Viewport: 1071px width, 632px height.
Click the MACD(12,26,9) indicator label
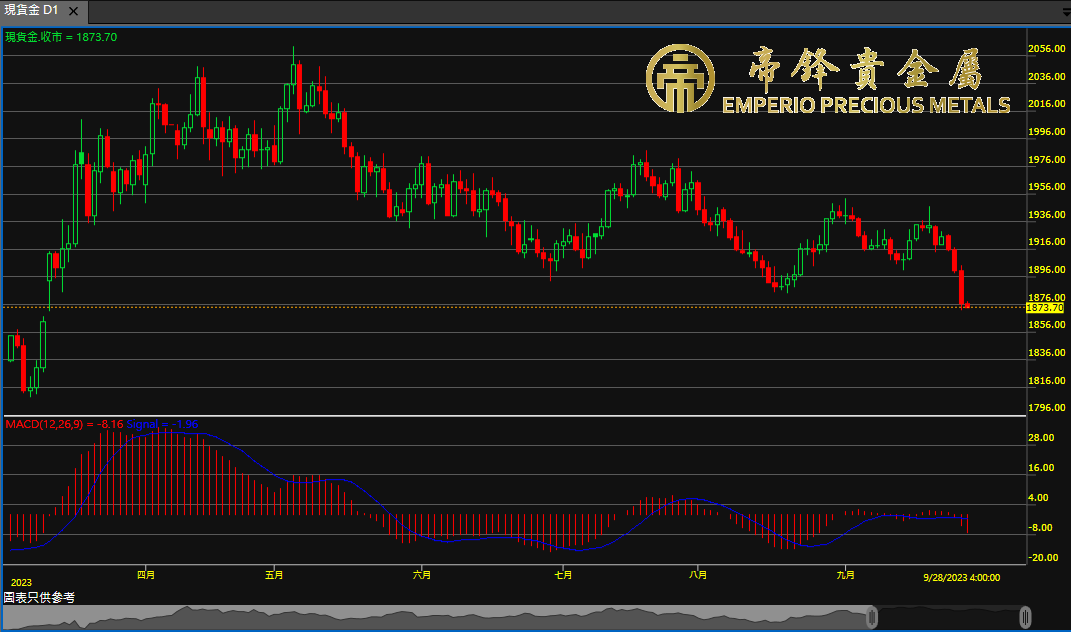[x=48, y=424]
